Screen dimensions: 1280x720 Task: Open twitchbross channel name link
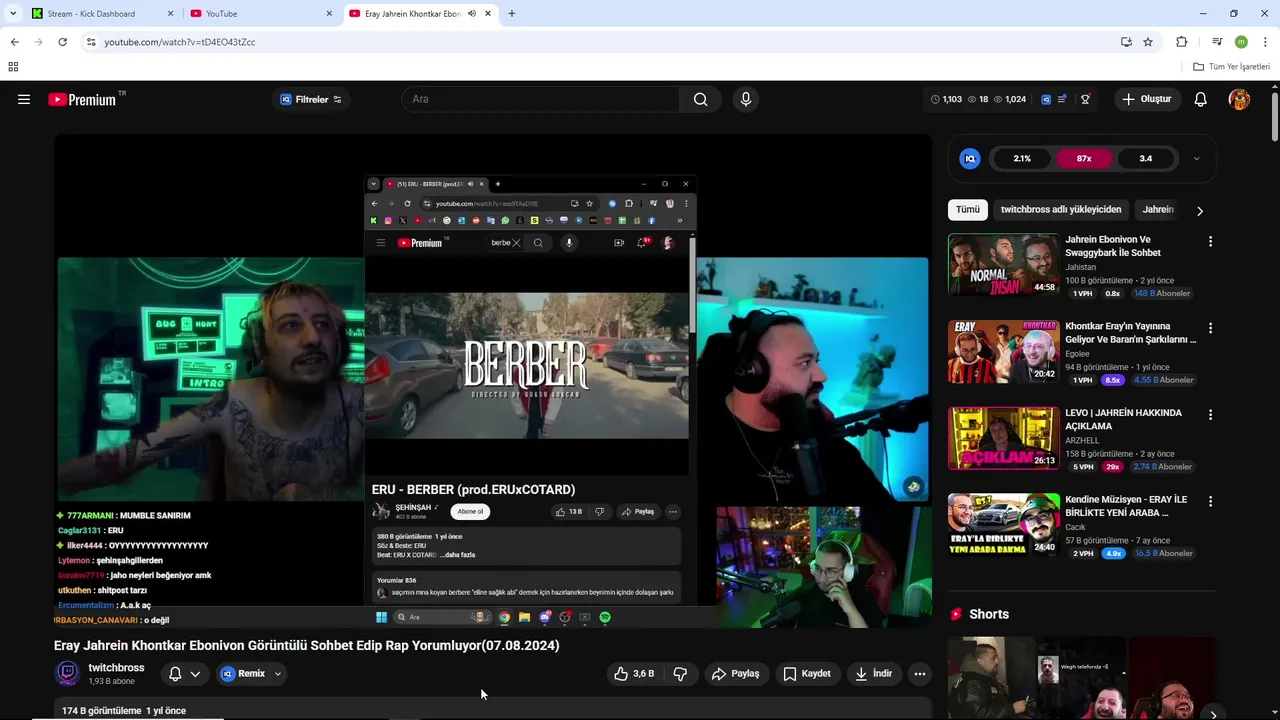pyautogui.click(x=116, y=668)
